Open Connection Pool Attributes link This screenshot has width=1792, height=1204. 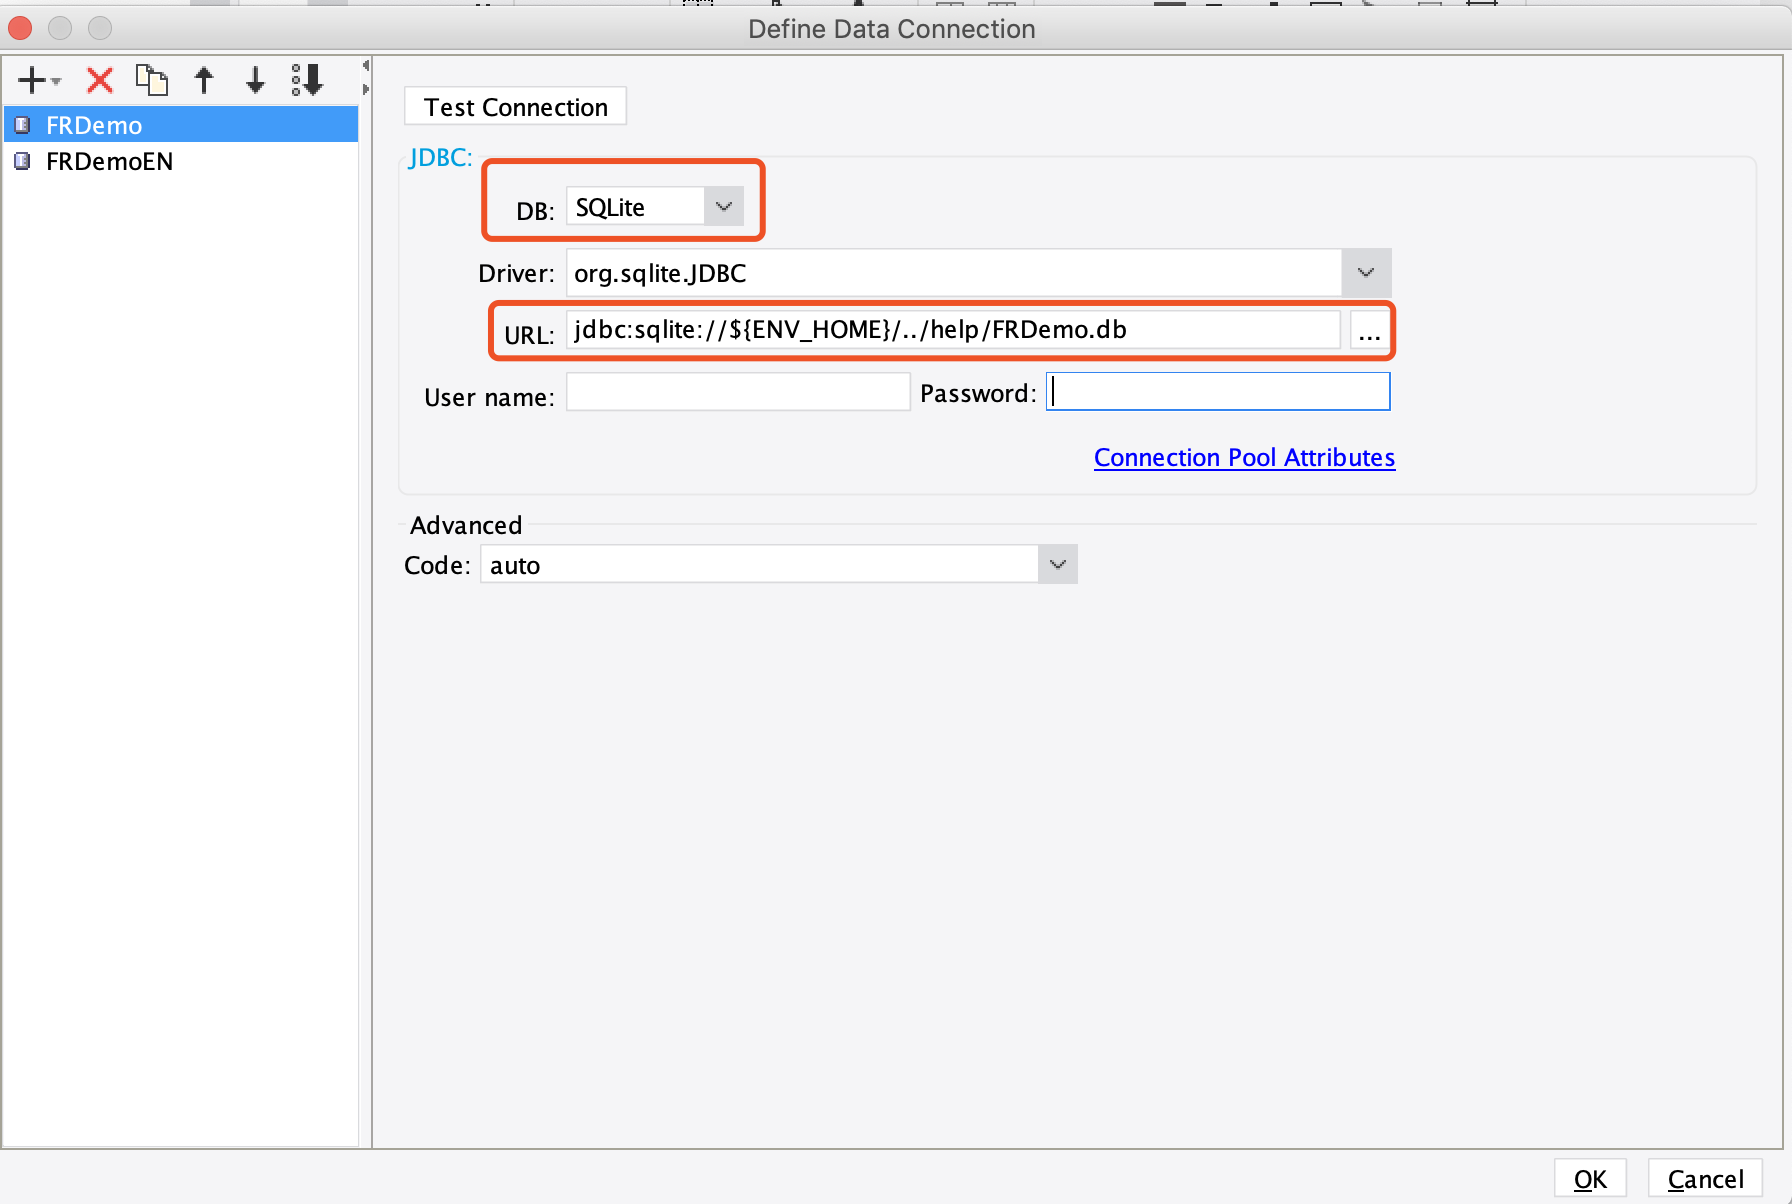tap(1244, 457)
